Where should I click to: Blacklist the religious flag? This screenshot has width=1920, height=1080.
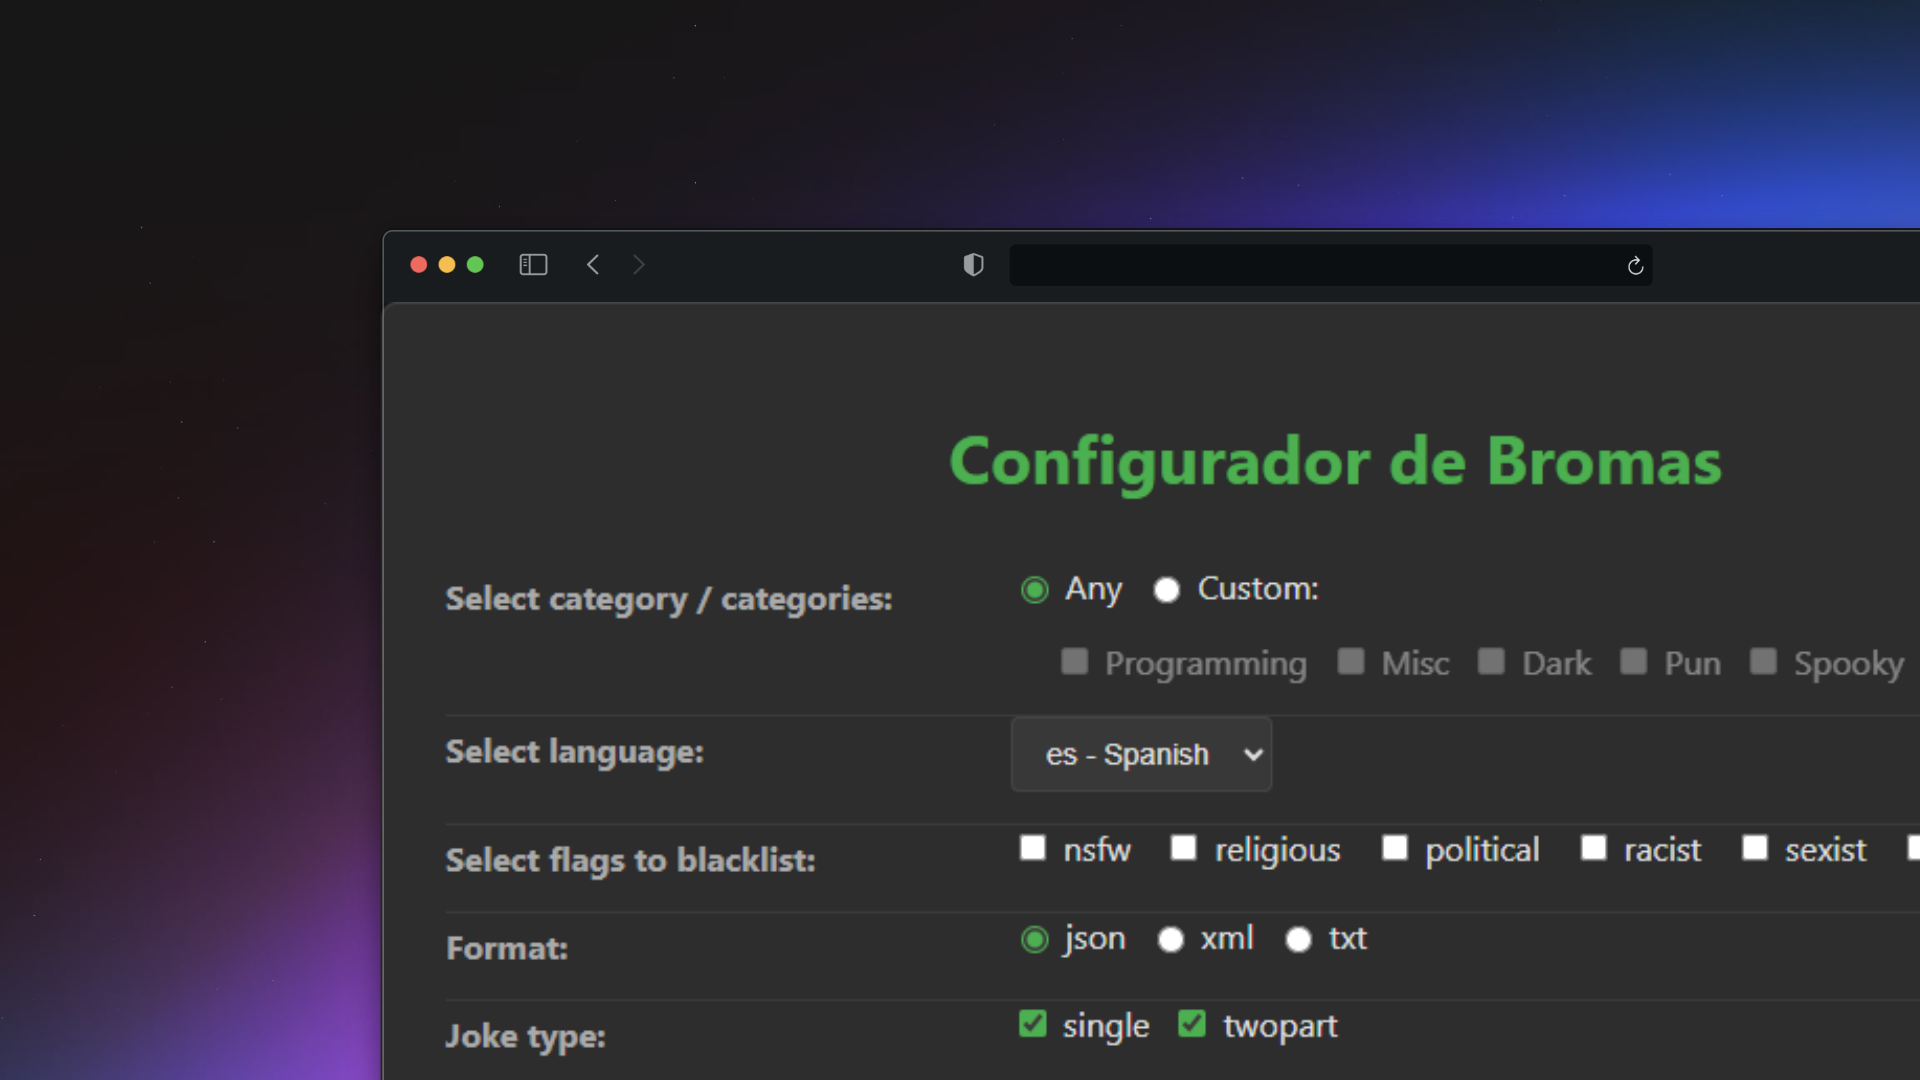[1185, 849]
